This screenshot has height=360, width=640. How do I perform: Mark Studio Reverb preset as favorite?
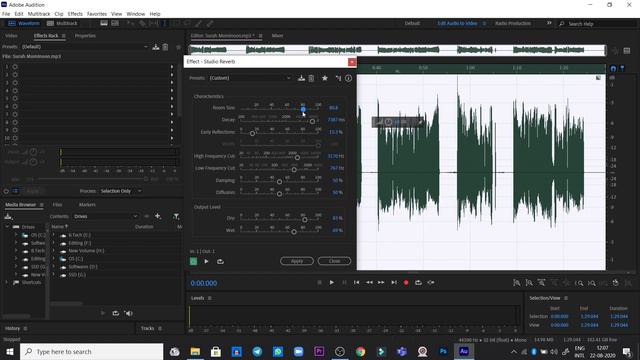[324, 78]
